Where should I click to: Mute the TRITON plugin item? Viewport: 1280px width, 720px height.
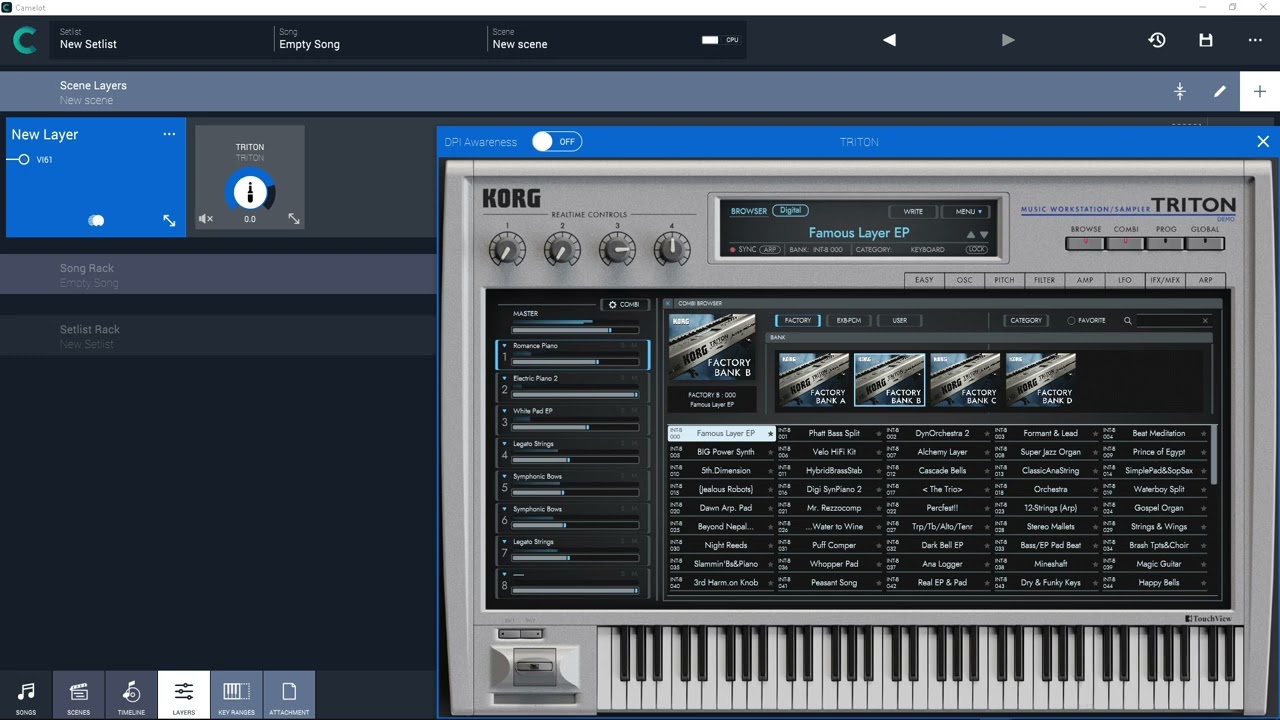tap(205, 219)
